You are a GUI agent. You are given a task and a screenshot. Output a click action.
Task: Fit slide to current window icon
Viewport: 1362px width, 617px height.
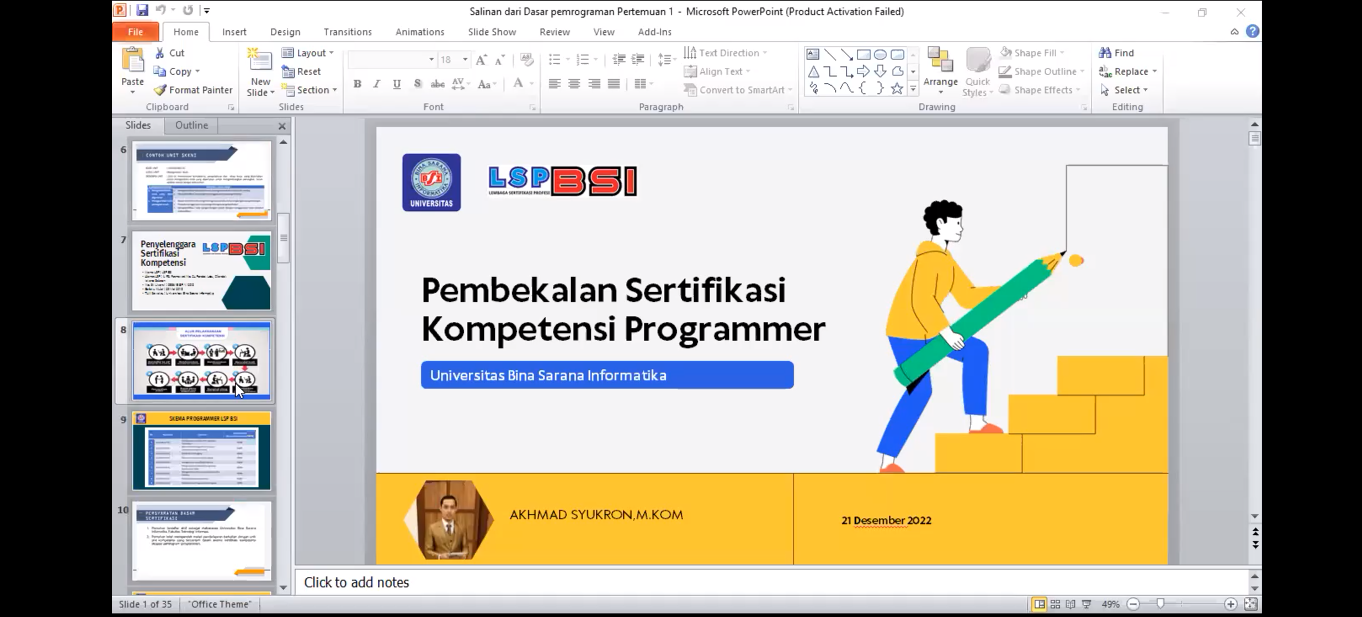1250,605
